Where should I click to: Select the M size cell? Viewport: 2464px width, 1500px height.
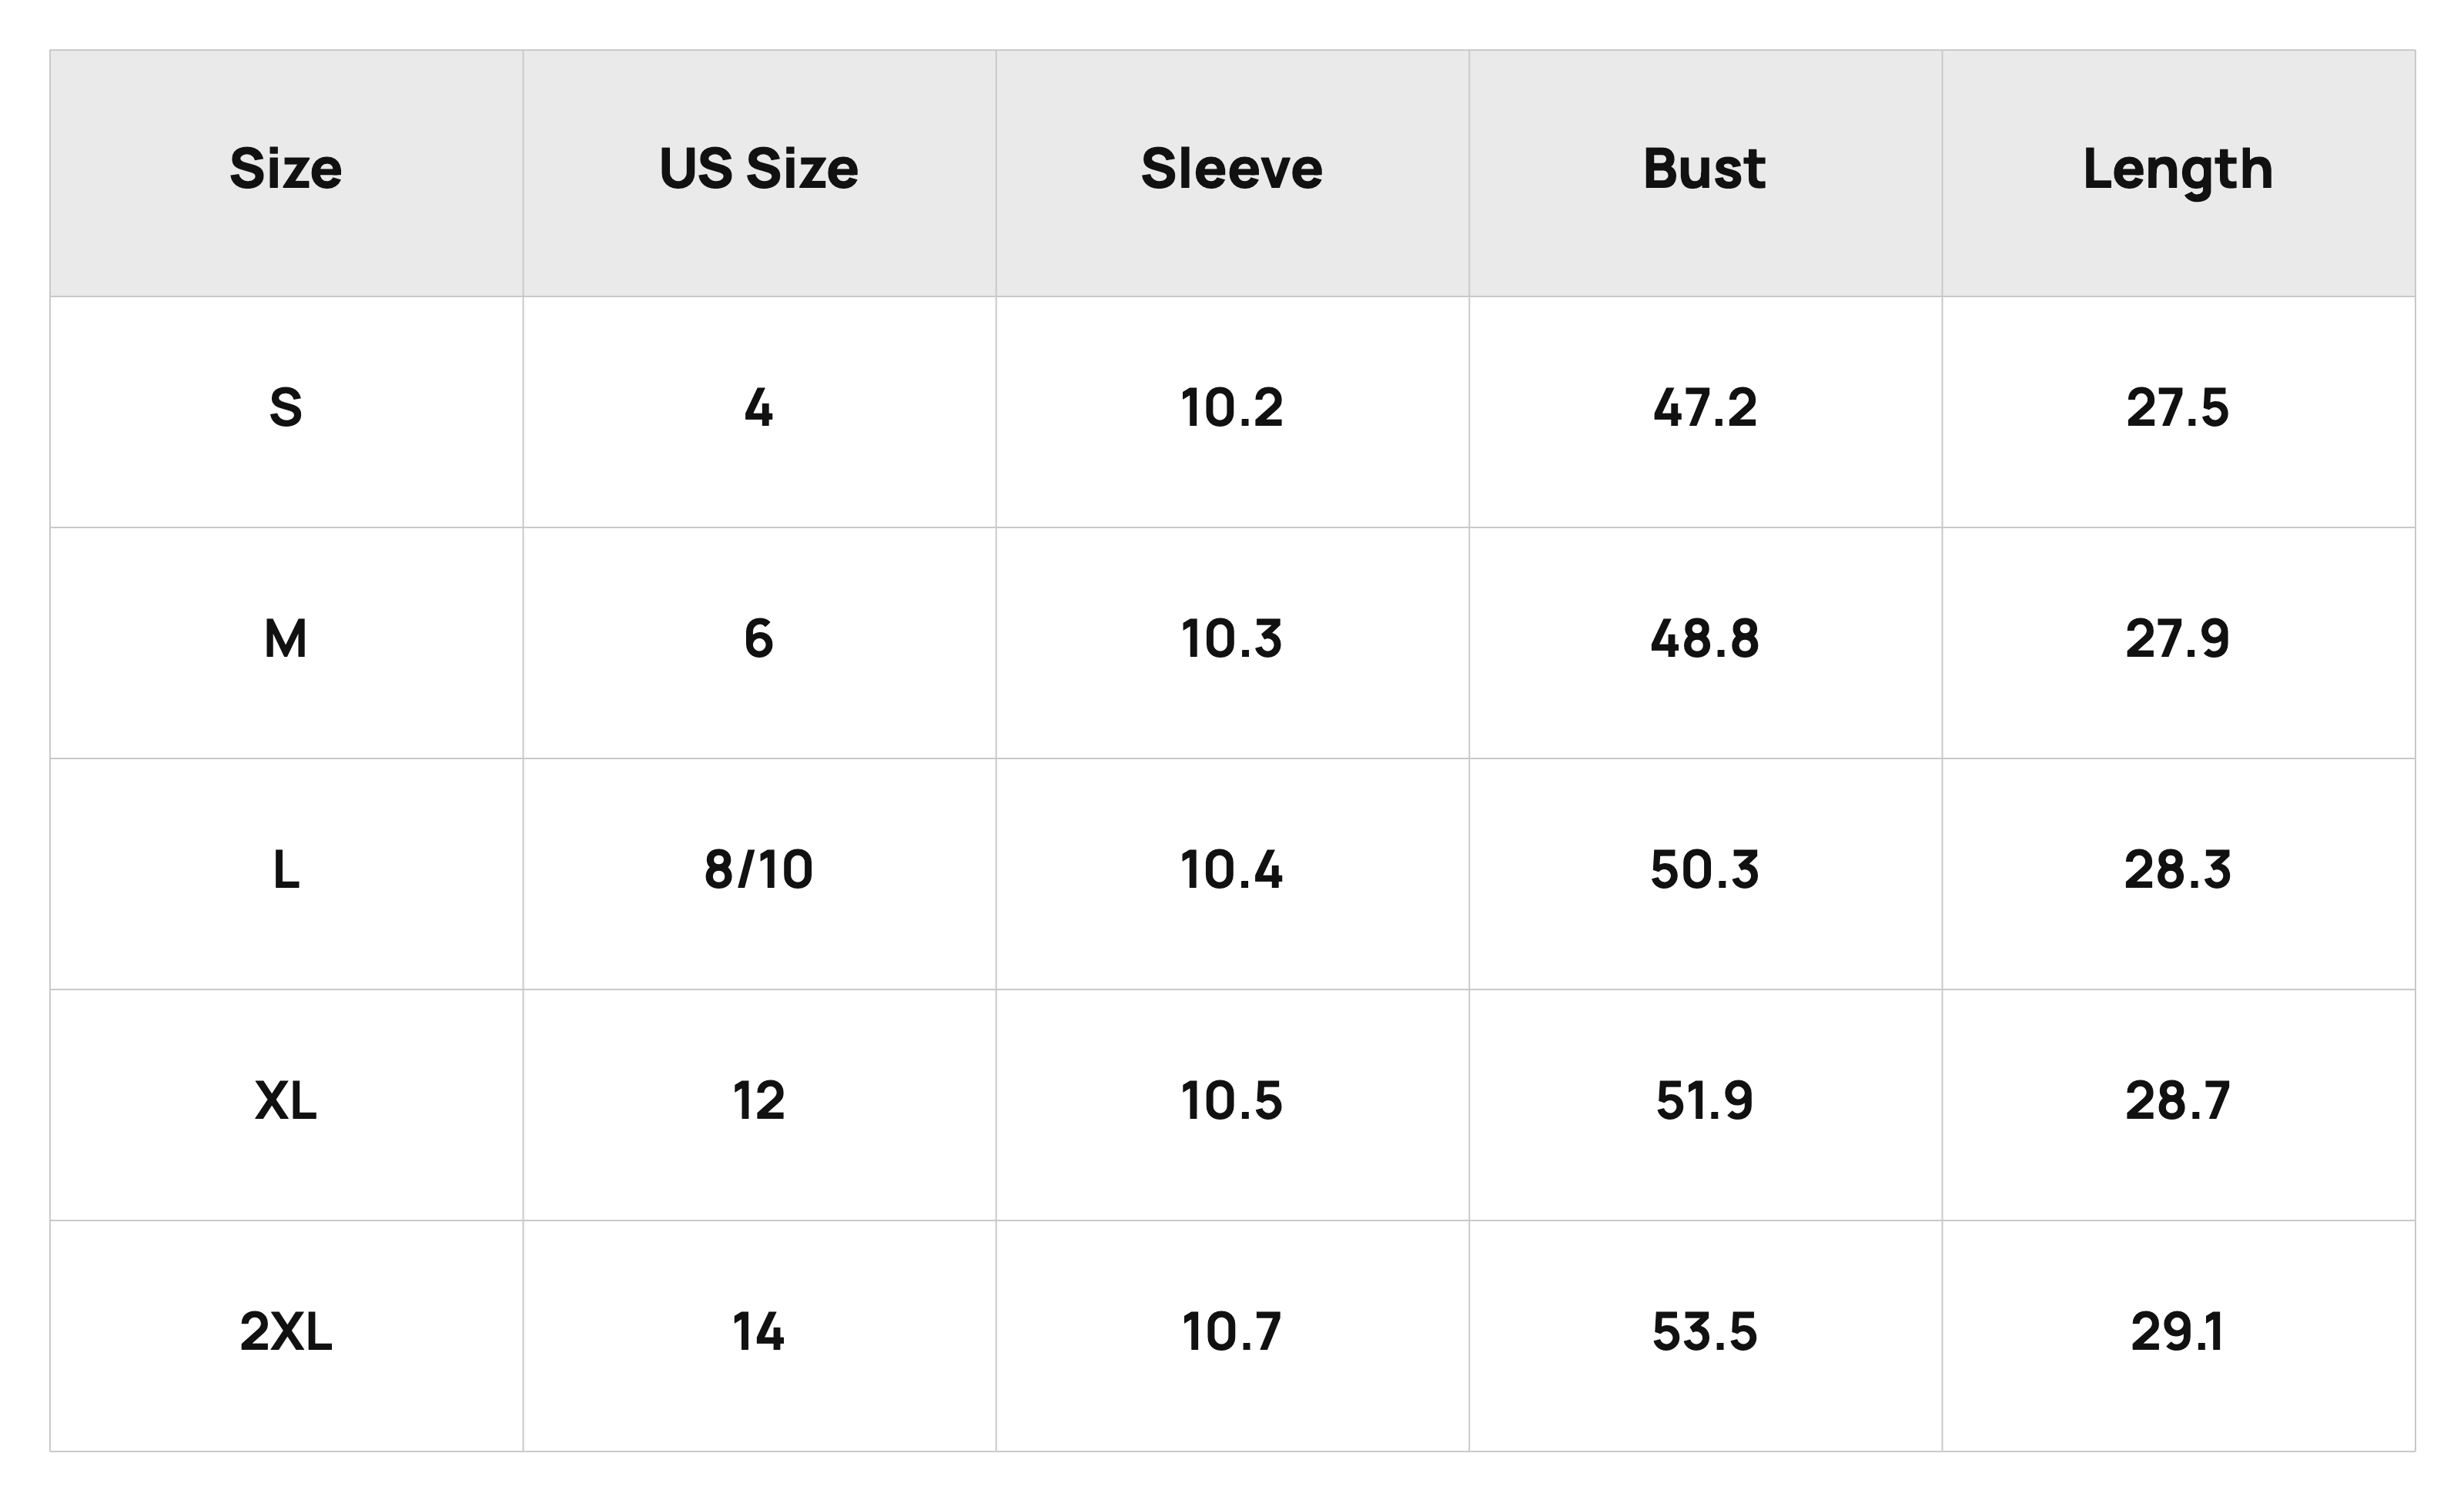(286, 643)
